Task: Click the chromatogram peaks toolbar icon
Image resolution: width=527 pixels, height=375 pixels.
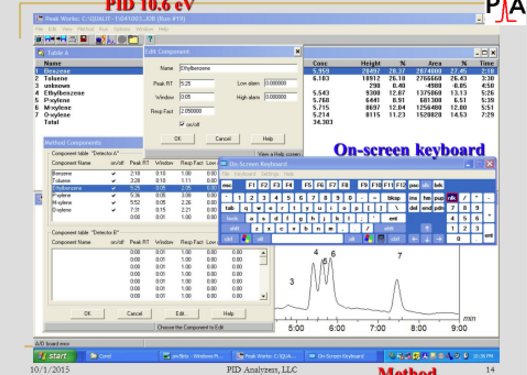Action: 111,40
